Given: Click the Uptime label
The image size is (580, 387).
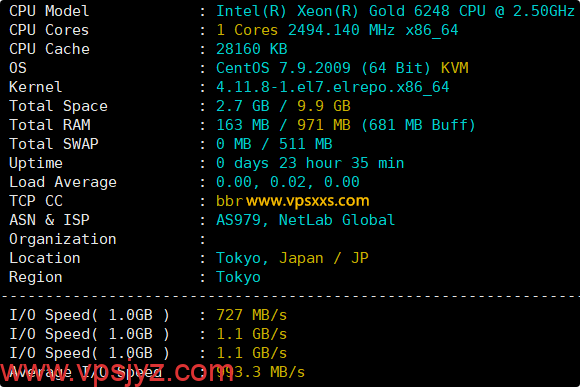Looking at the screenshot, I should tap(36, 163).
